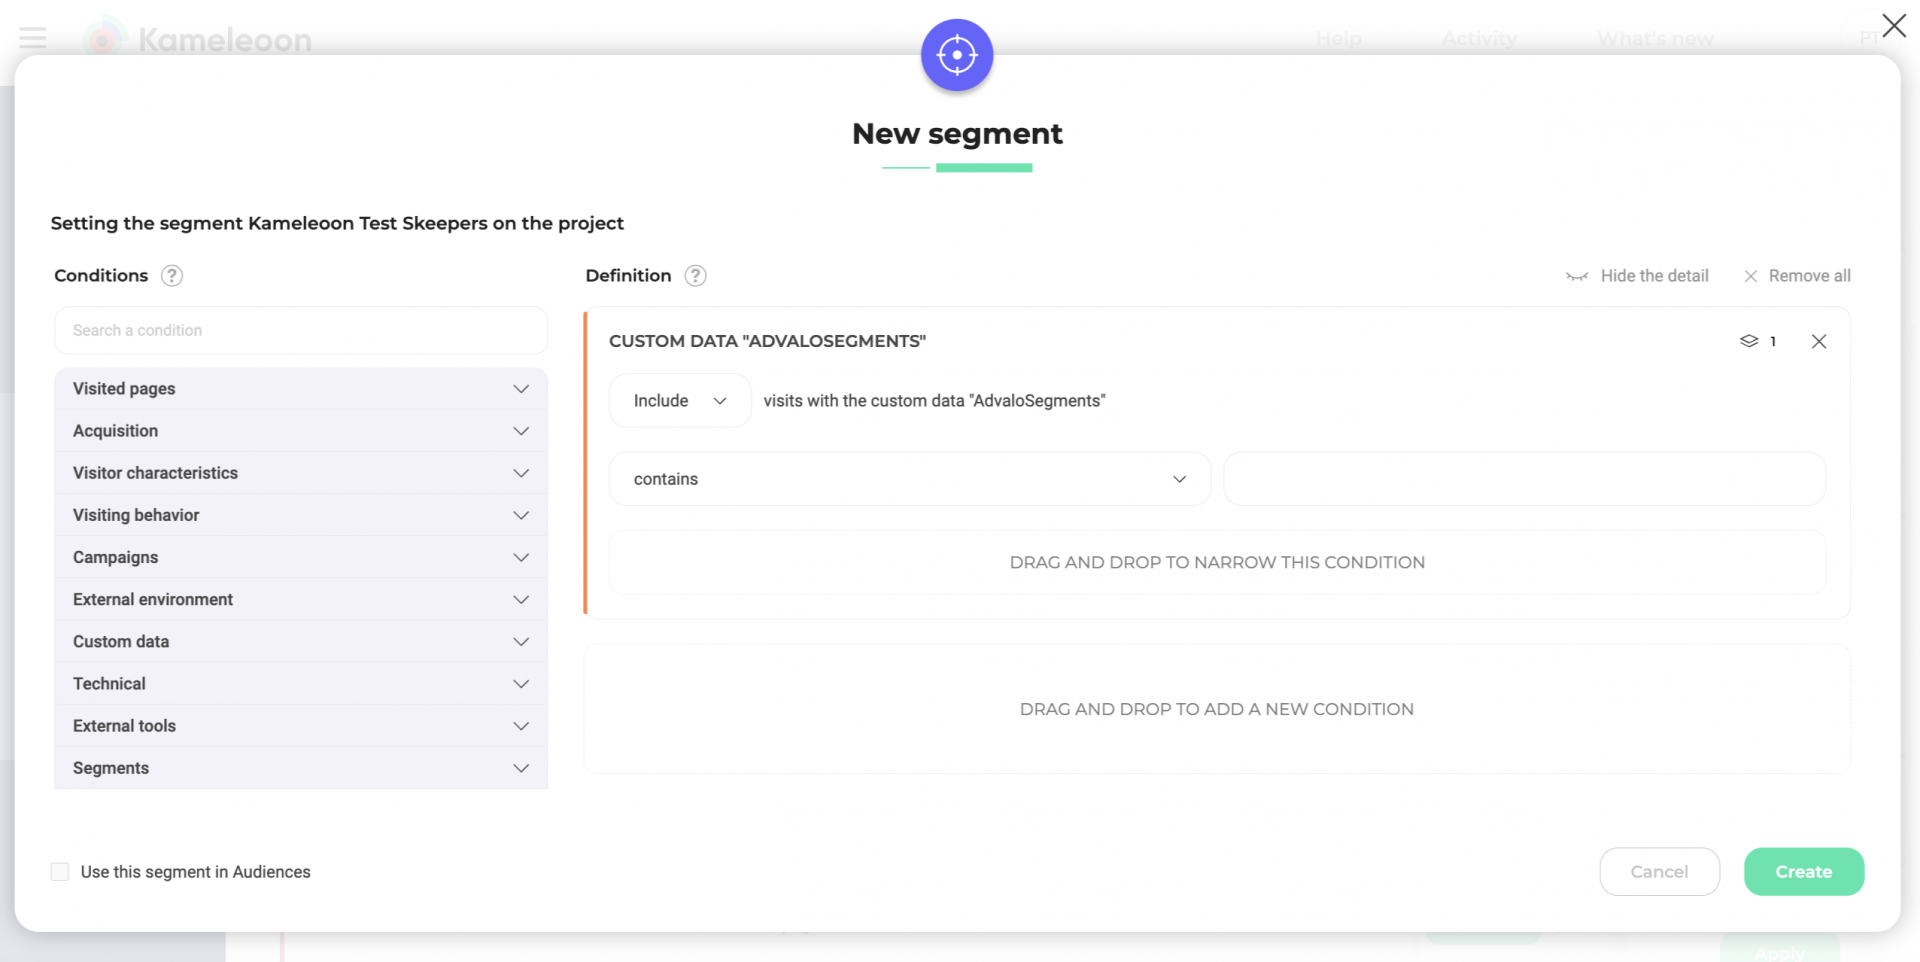Enable Use this segment in Audiences
This screenshot has height=962, width=1920.
click(x=61, y=872)
